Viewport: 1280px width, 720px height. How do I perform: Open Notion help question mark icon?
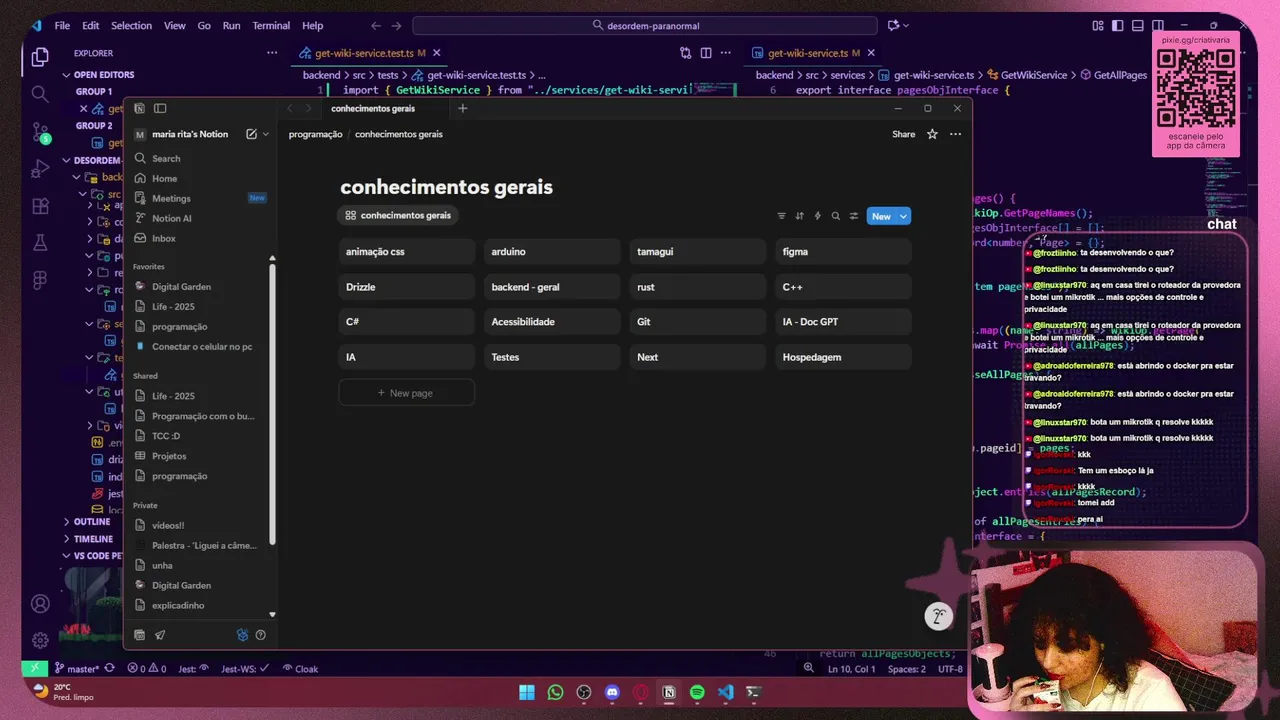click(x=260, y=635)
